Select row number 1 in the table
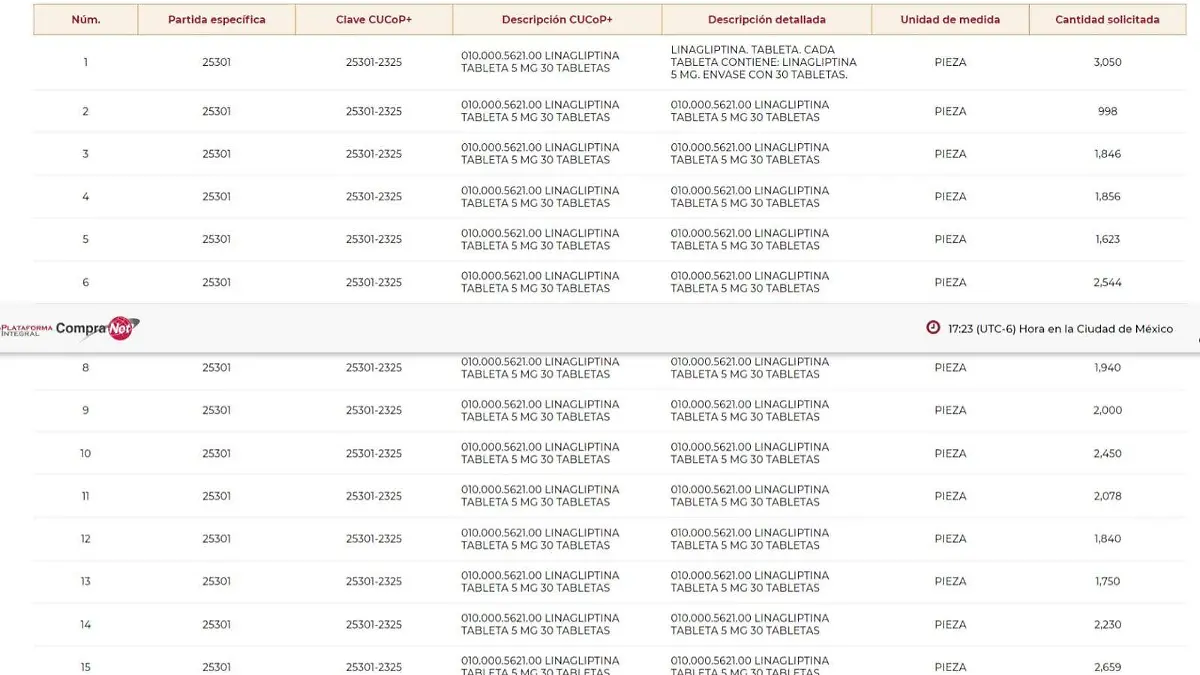 point(85,62)
